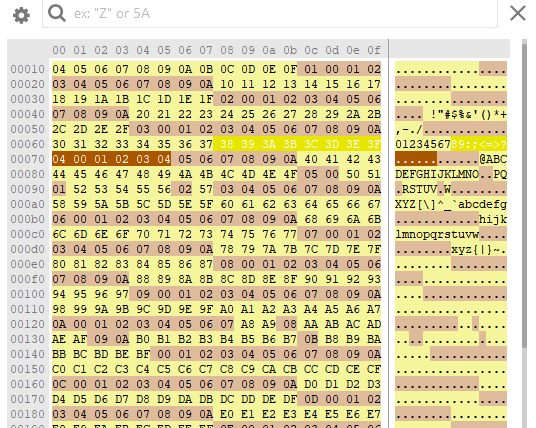536x428 pixels.
Task: Select column header 0a
Action: pos(269,51)
